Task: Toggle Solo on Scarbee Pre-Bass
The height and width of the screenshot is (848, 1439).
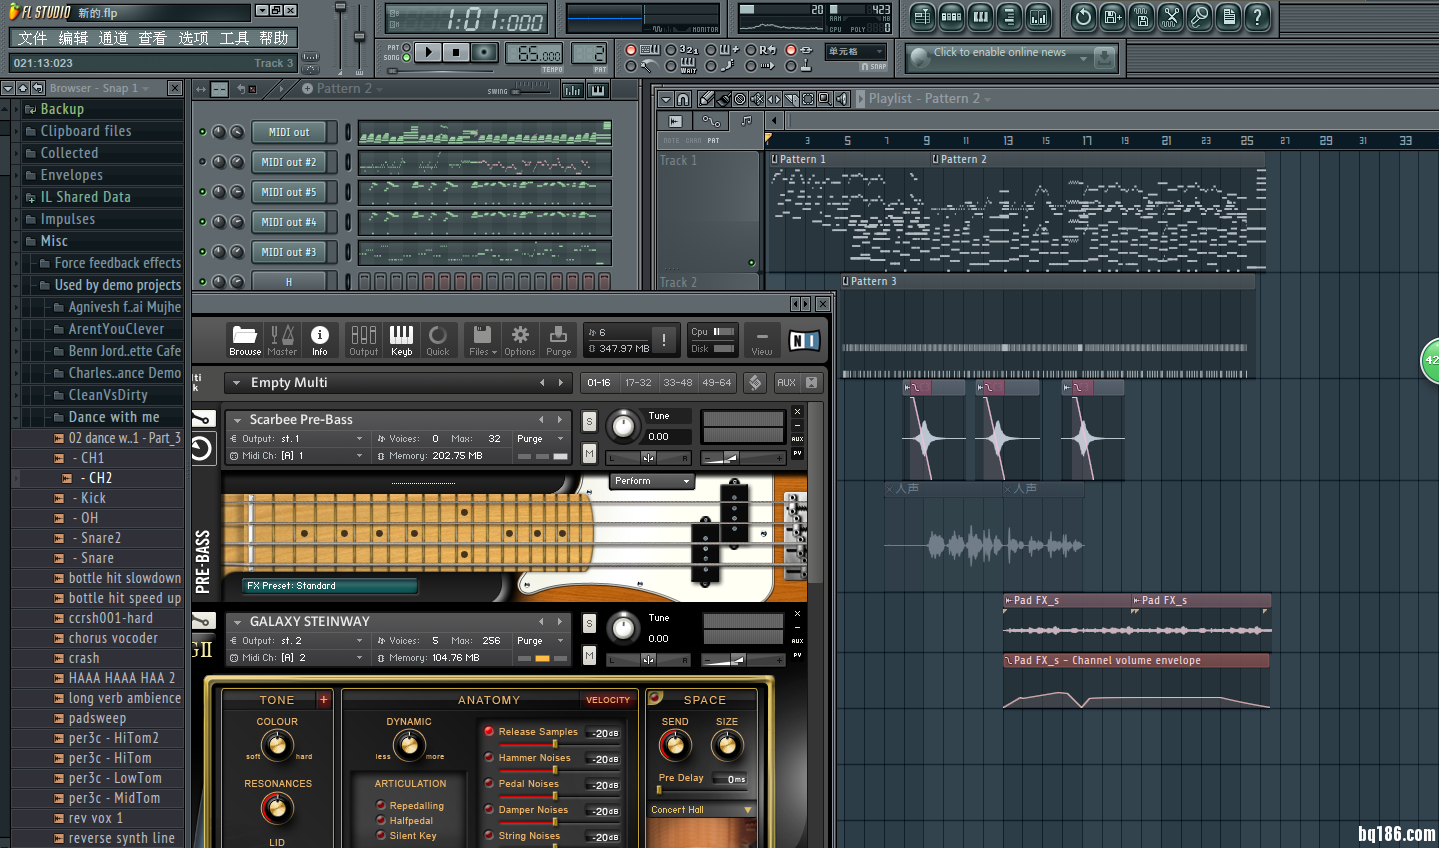Action: pos(589,421)
